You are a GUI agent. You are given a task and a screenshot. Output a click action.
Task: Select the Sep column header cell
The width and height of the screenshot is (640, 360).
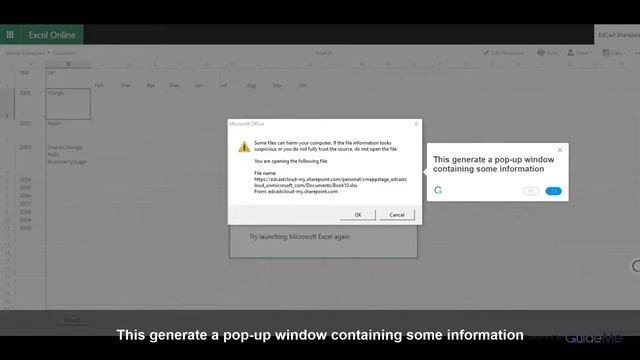tap(277, 85)
